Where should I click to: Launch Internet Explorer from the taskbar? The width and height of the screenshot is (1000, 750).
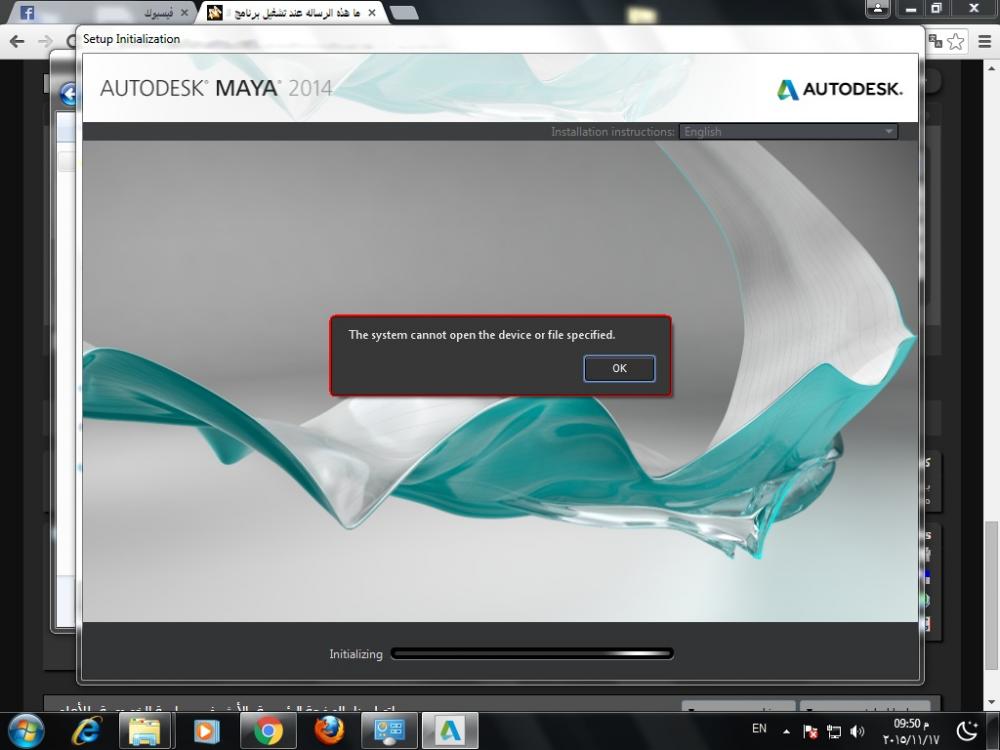coord(86,731)
